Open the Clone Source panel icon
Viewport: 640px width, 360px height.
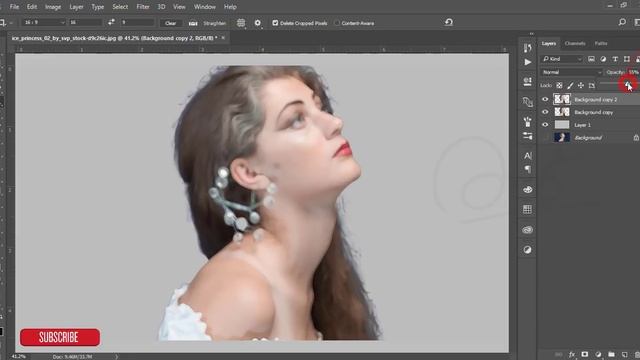tap(527, 102)
